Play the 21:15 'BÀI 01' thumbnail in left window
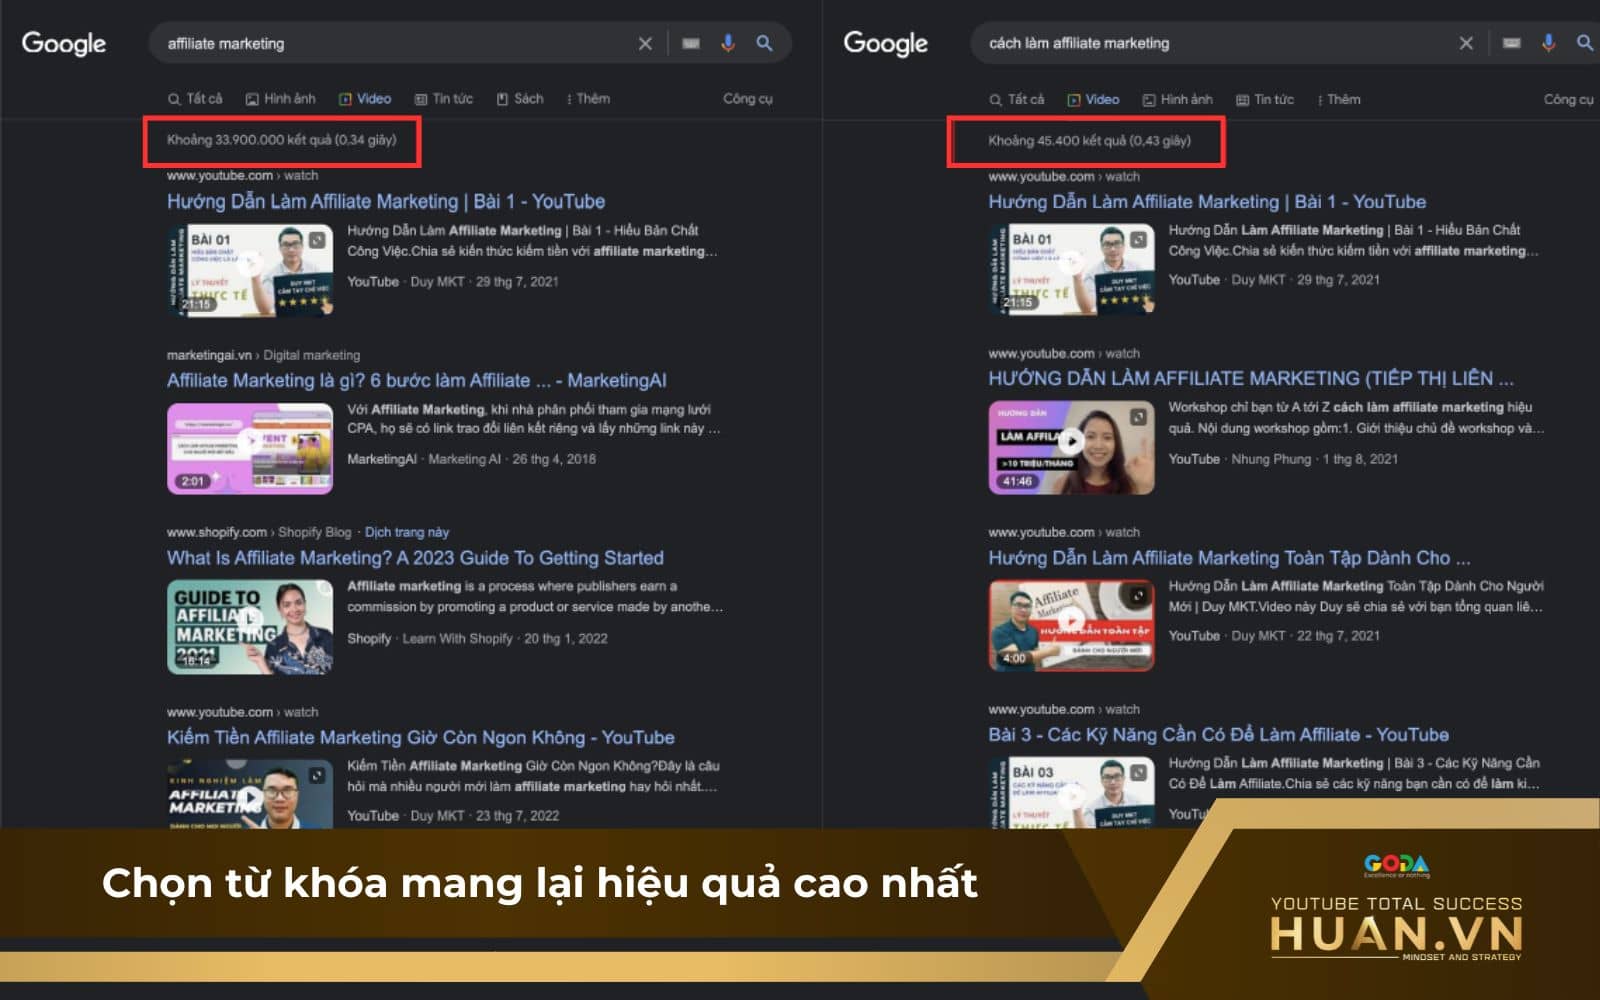 (250, 270)
